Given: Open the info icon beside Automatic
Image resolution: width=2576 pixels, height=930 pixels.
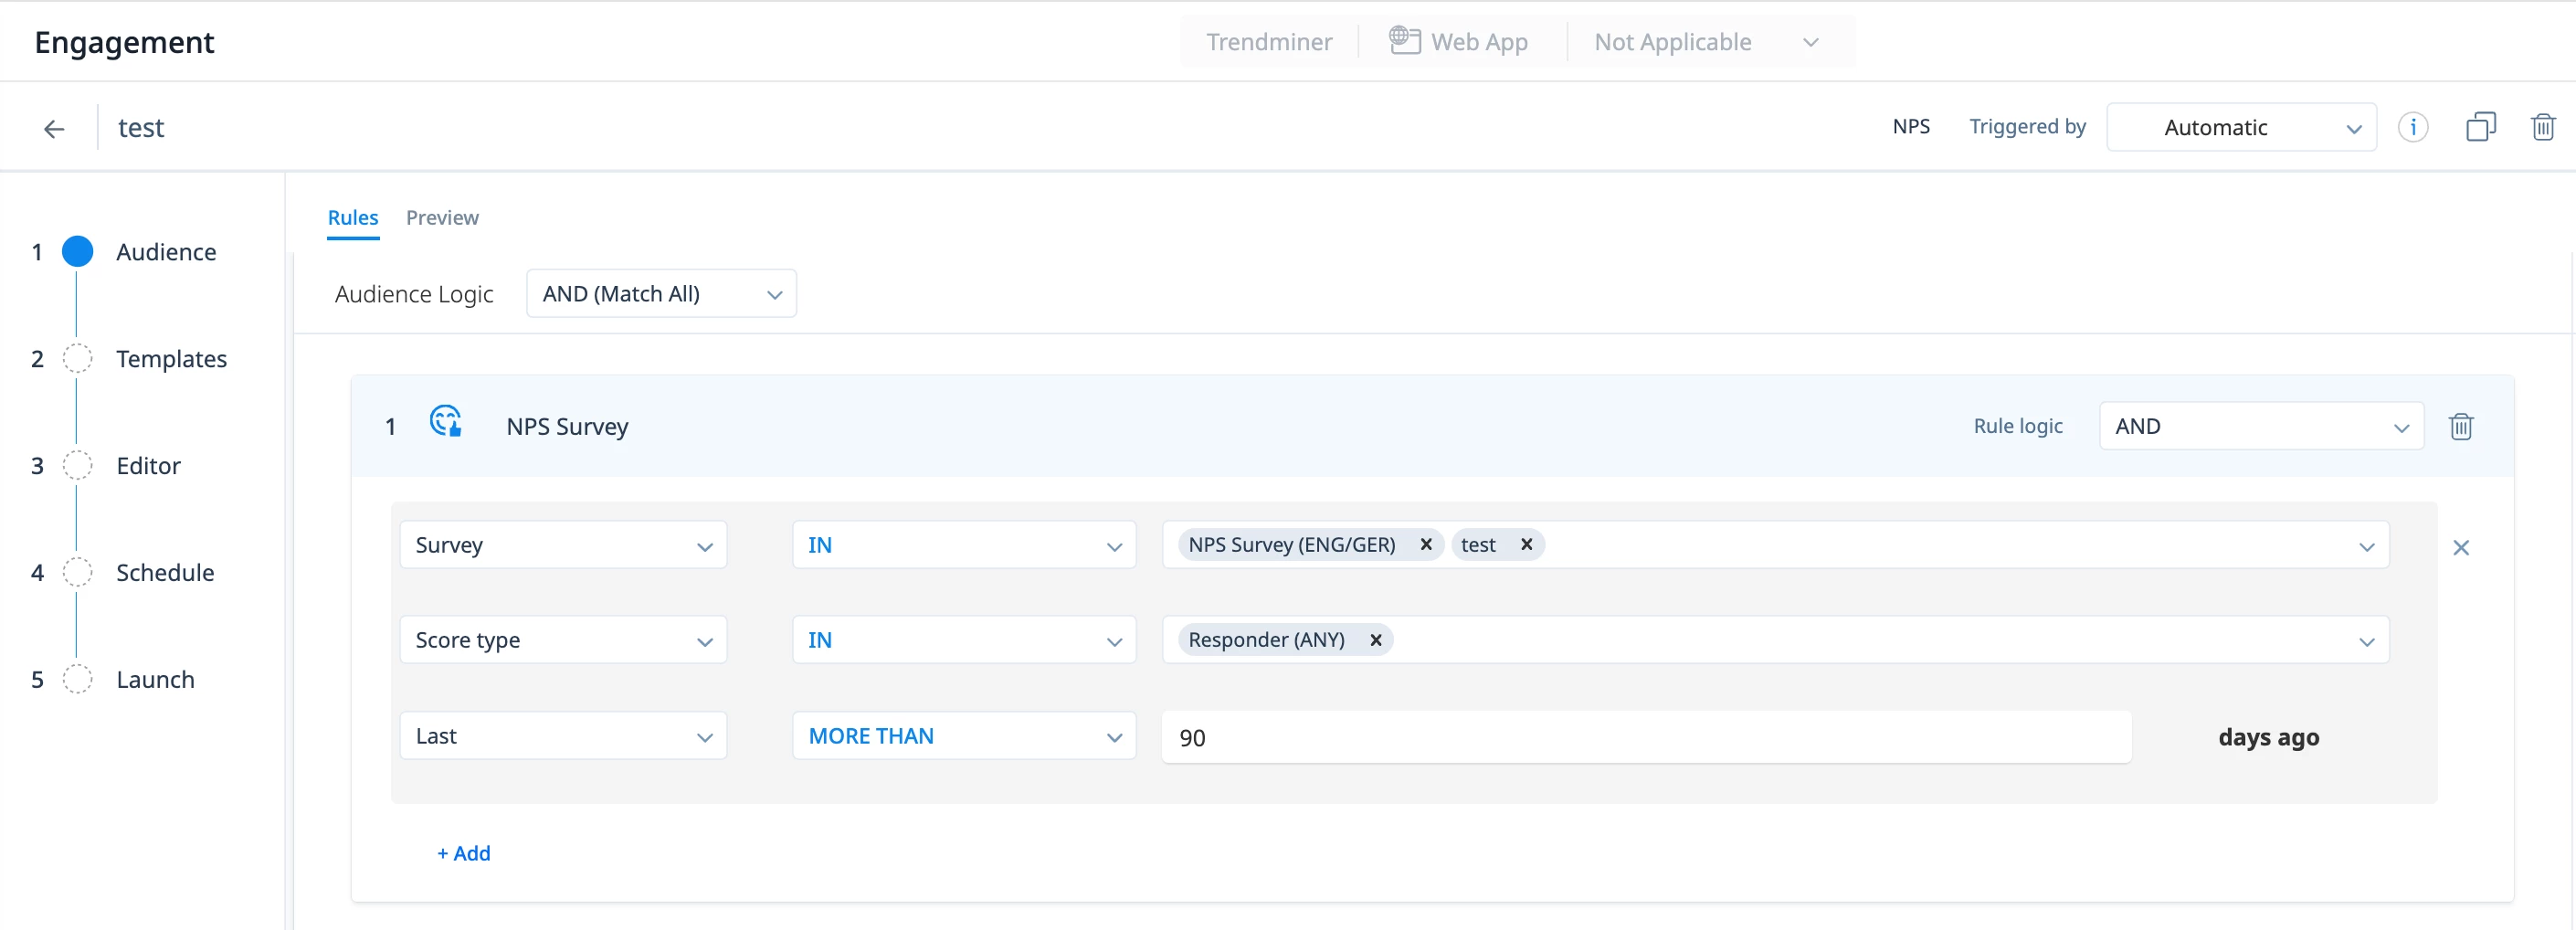Looking at the screenshot, I should coord(2412,127).
